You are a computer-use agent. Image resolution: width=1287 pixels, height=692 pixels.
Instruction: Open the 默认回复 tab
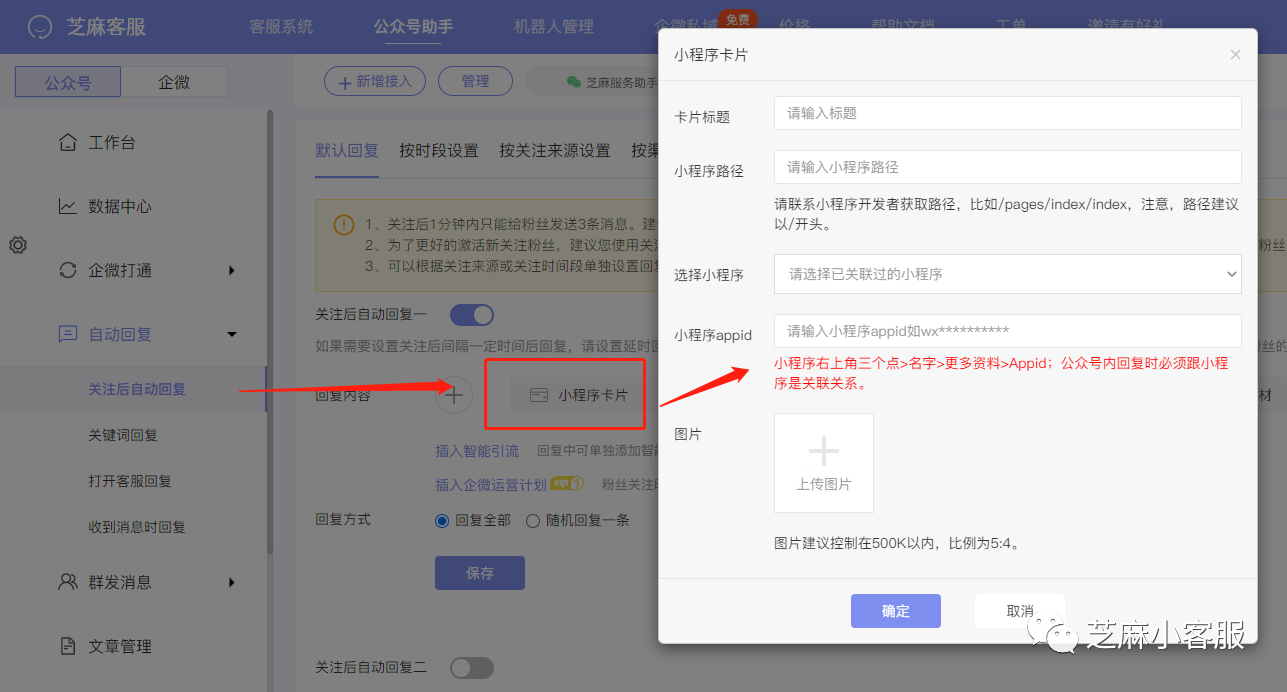[347, 150]
